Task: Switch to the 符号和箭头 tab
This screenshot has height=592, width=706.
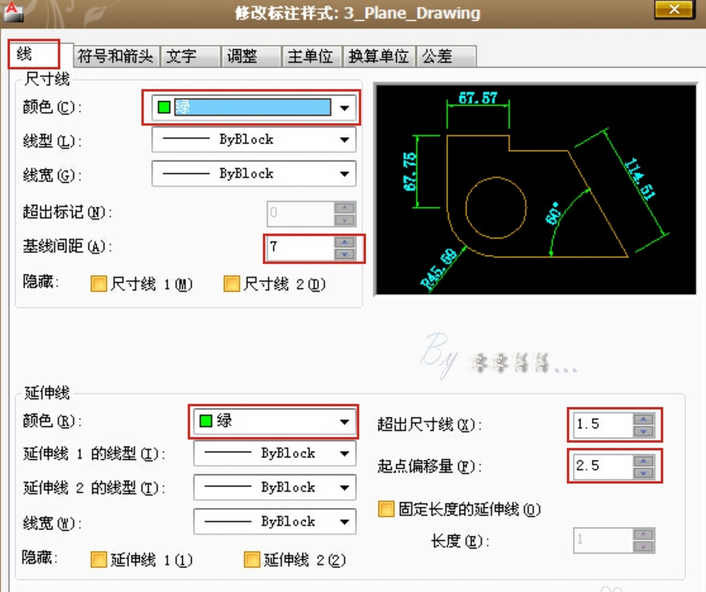Action: tap(117, 56)
